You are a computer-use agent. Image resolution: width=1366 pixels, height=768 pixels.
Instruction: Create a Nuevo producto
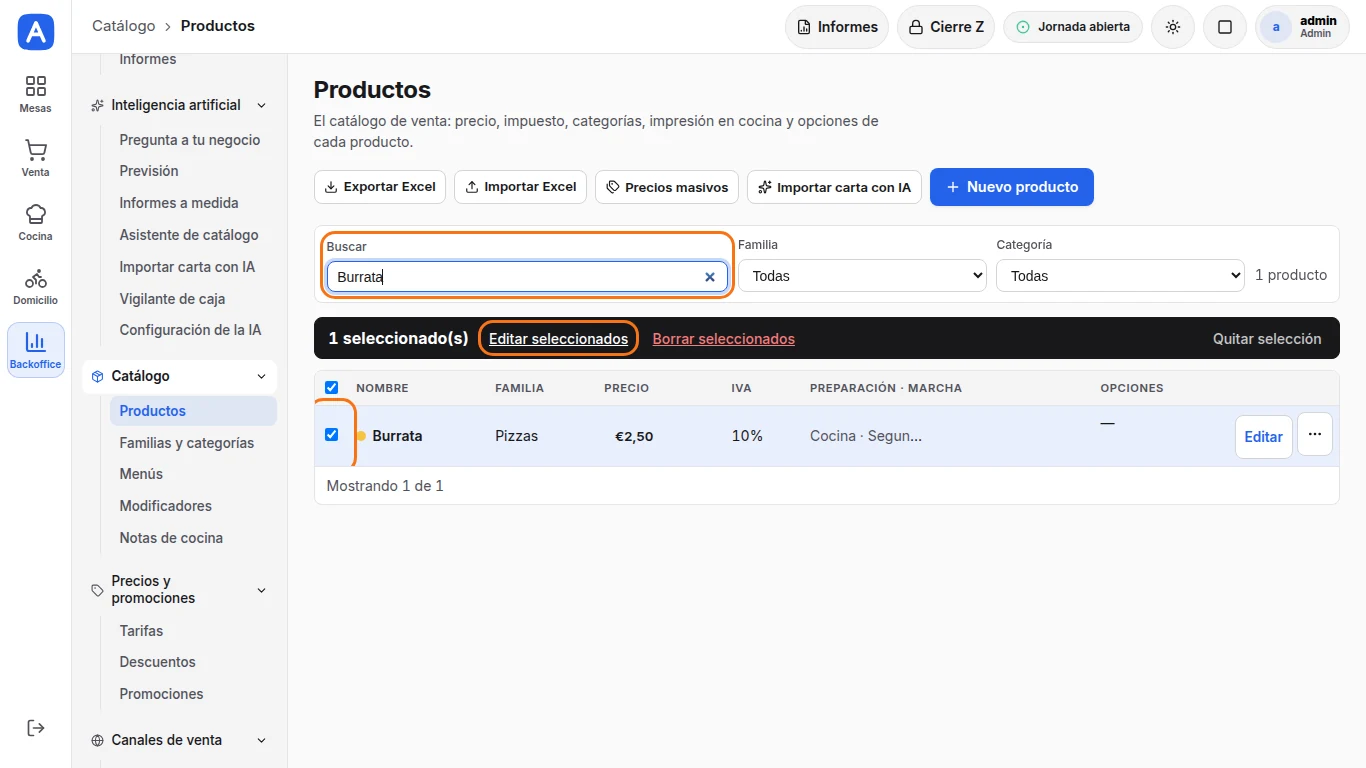click(1012, 187)
